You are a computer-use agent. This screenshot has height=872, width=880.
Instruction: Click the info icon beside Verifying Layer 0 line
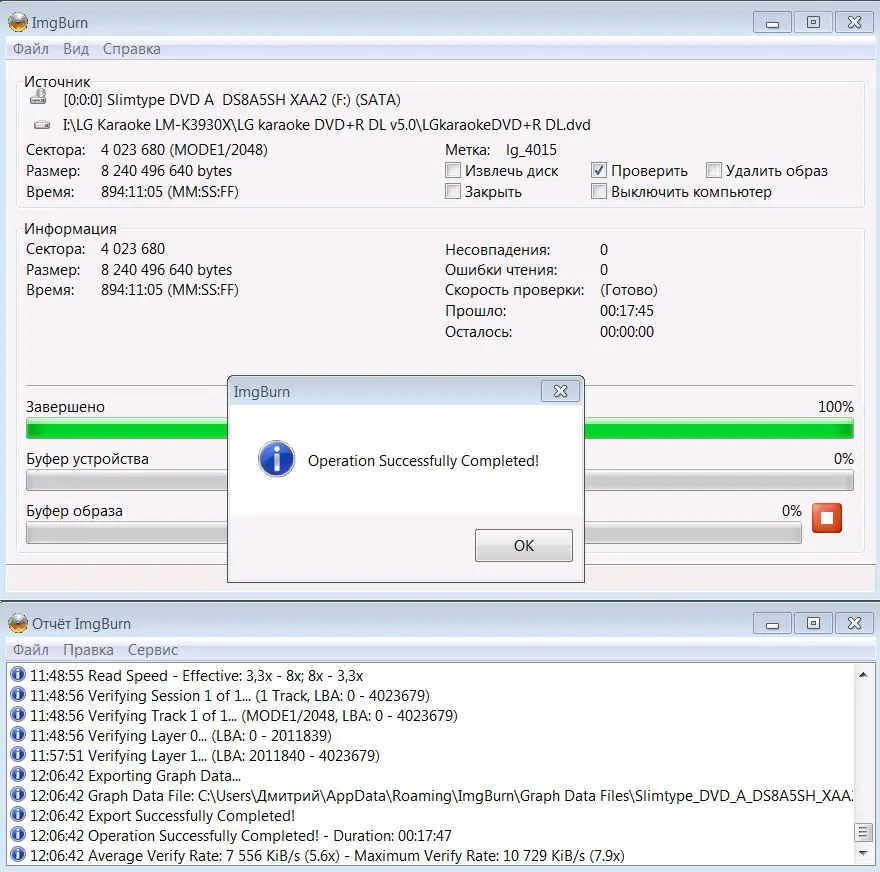[x=18, y=734]
